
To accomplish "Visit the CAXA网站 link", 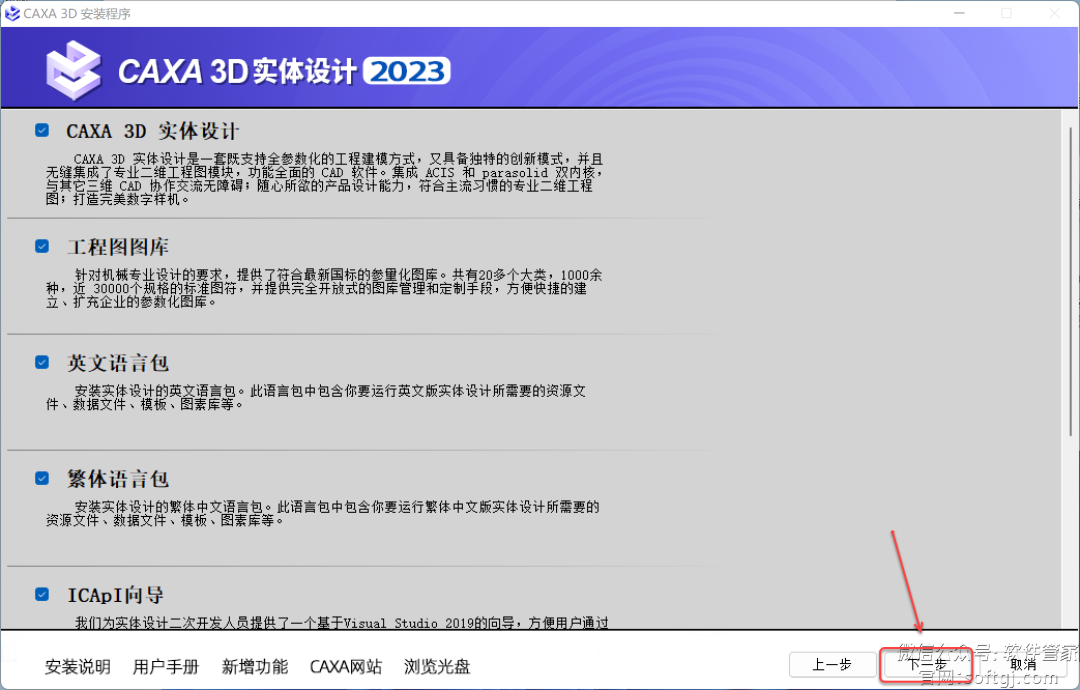I will 346,667.
